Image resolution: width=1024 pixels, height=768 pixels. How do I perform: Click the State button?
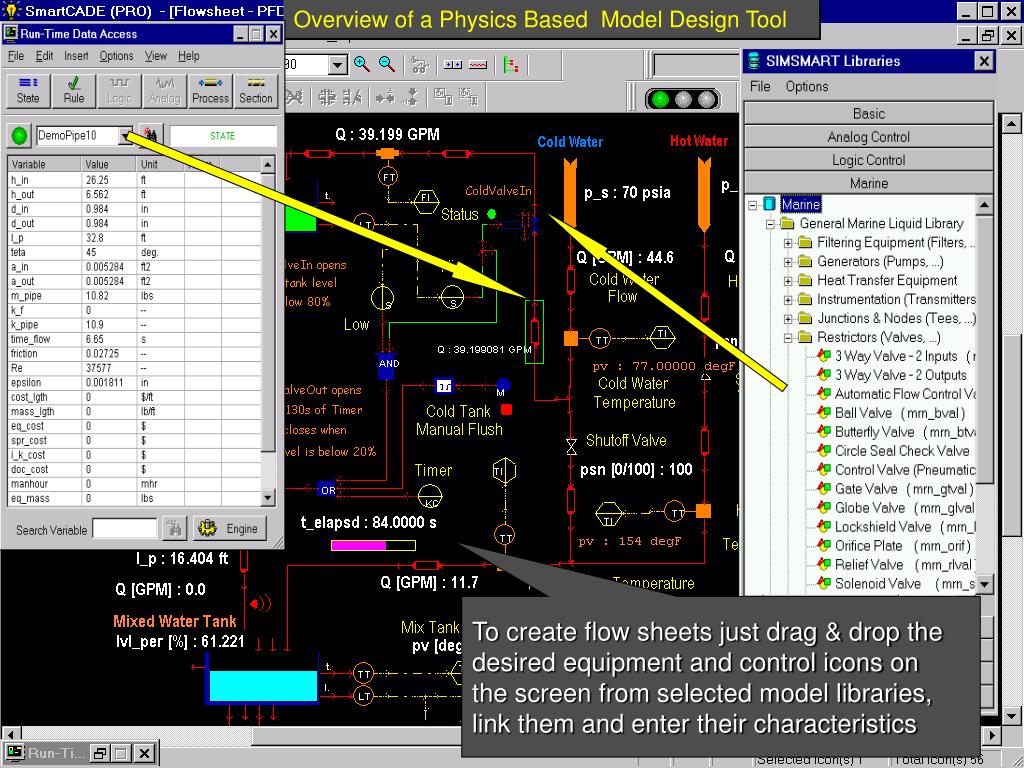[x=28, y=91]
